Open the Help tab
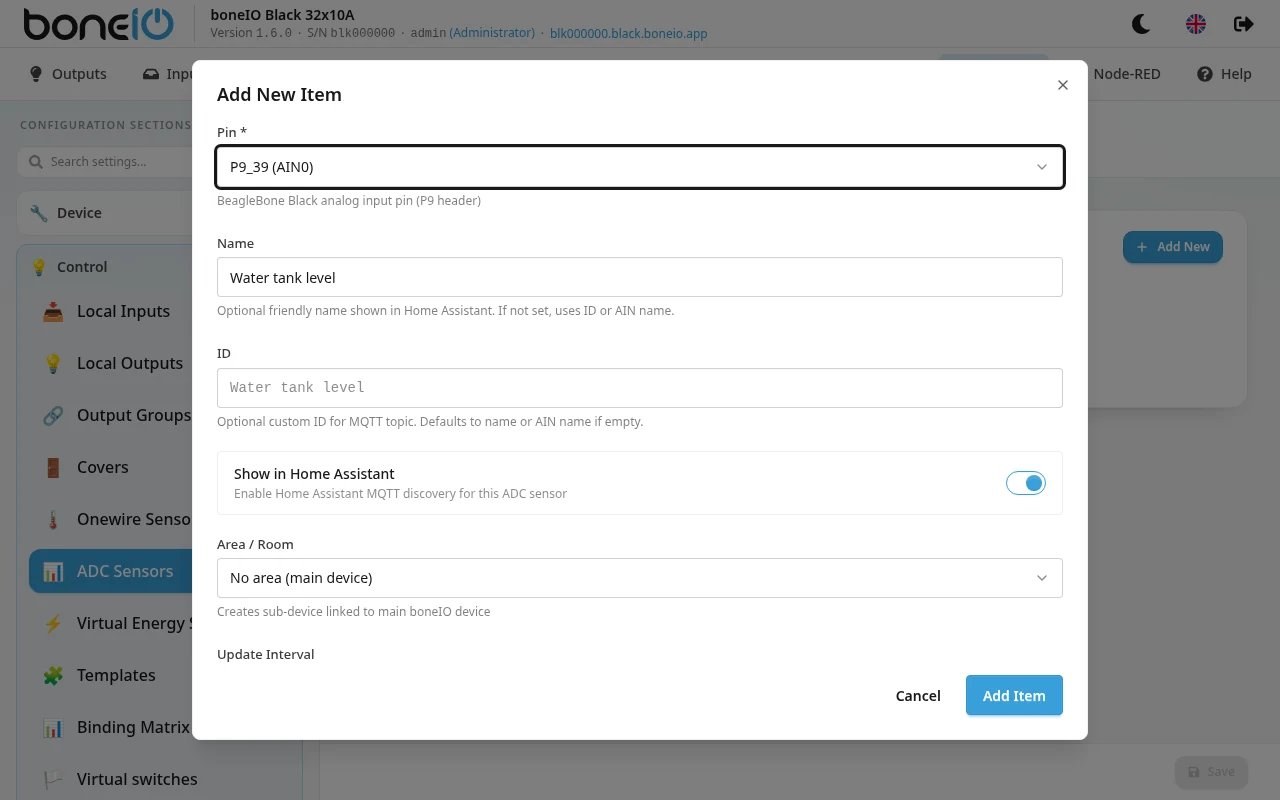 [1224, 74]
